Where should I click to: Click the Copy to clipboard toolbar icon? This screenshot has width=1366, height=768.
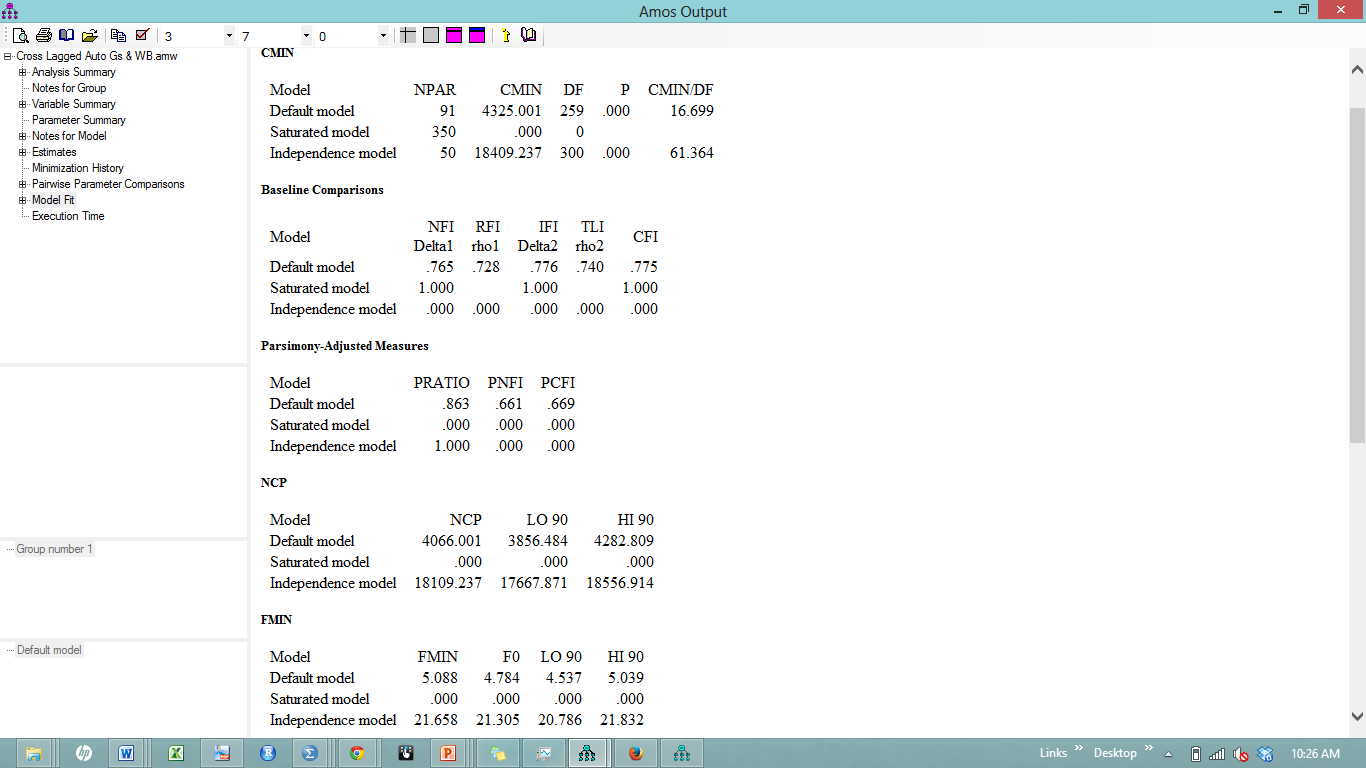pos(118,36)
